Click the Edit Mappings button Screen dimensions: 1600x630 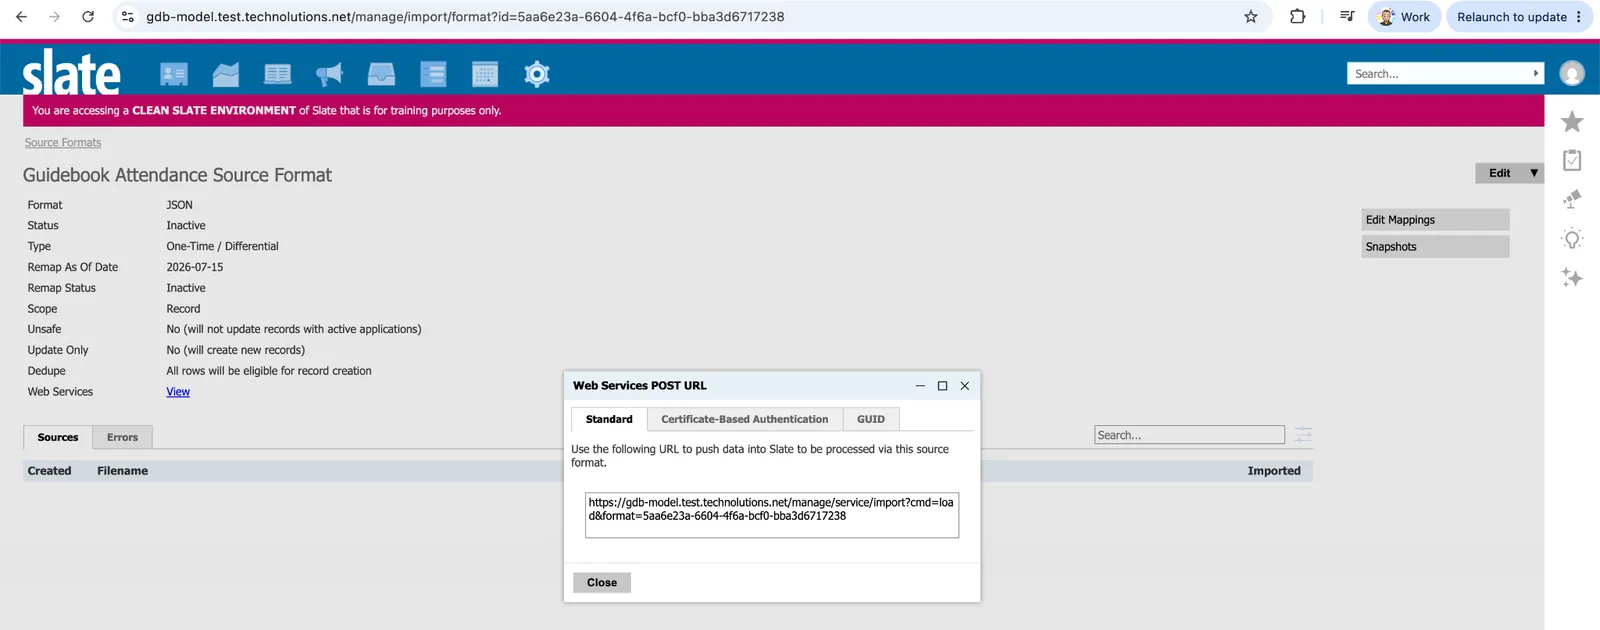[x=1435, y=220]
